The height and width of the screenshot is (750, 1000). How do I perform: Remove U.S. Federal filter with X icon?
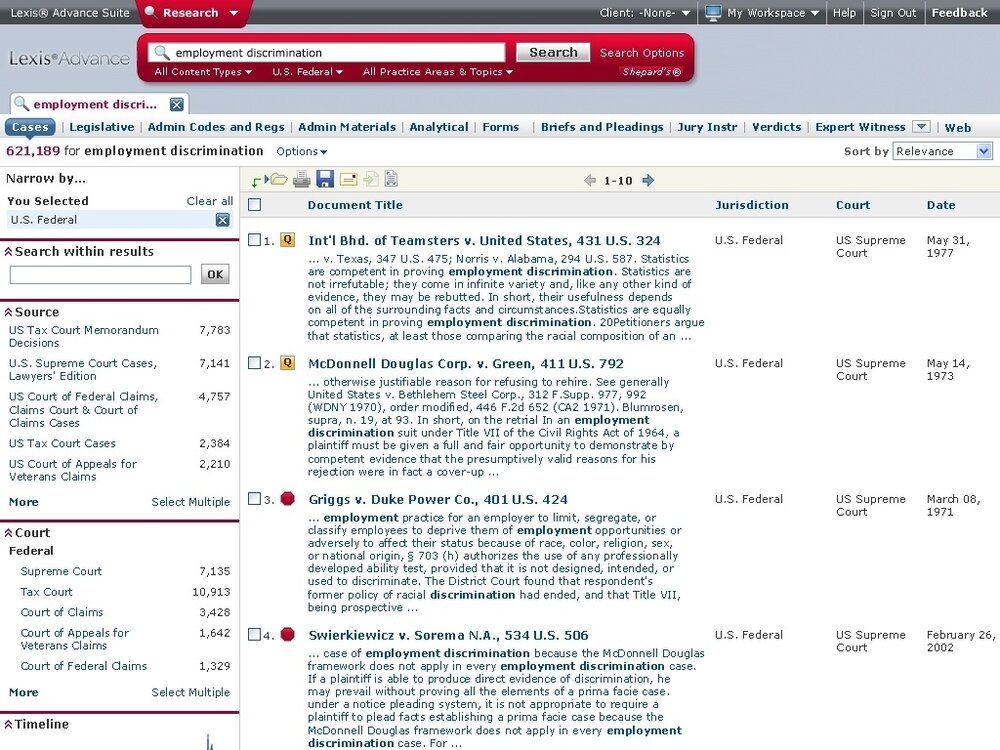click(222, 220)
